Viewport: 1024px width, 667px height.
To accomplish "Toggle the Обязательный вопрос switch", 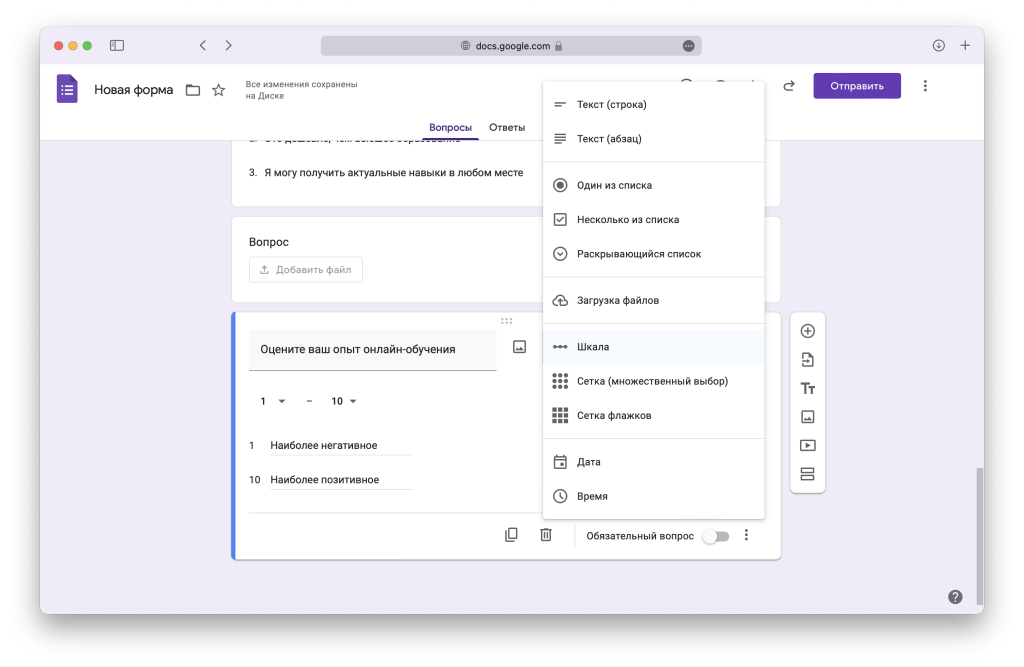I will click(x=715, y=536).
